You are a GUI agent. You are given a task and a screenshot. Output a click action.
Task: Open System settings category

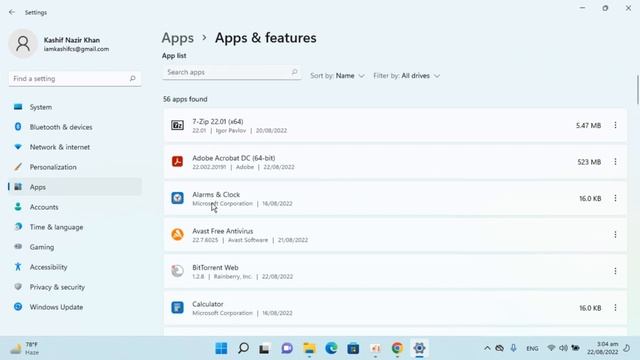(75, 107)
